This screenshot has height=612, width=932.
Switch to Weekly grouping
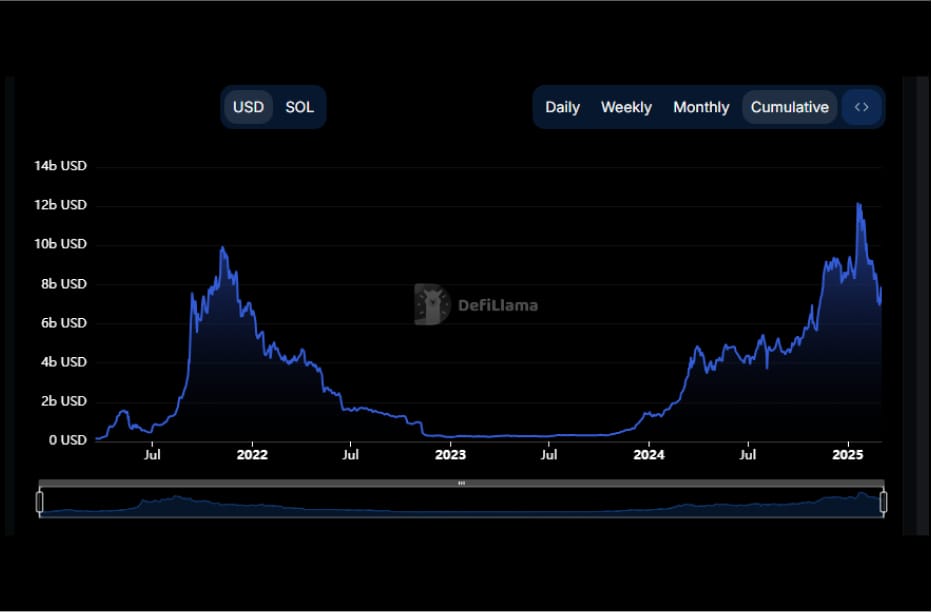point(626,107)
